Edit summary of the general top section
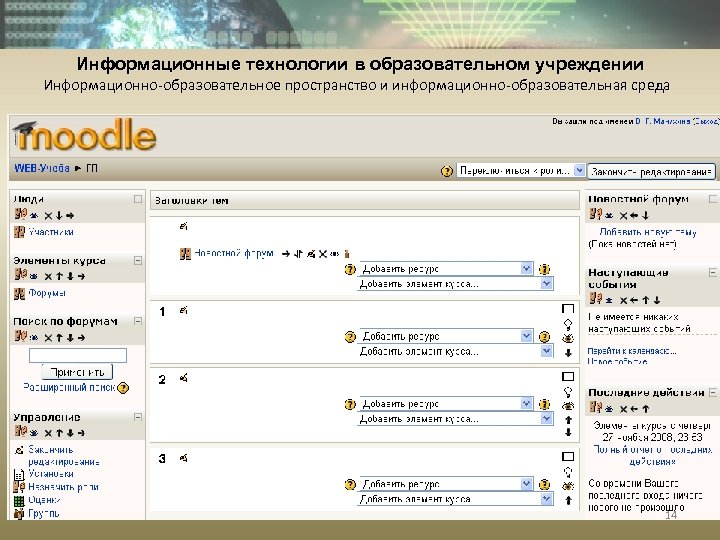The height and width of the screenshot is (540, 720). pyautogui.click(x=184, y=226)
